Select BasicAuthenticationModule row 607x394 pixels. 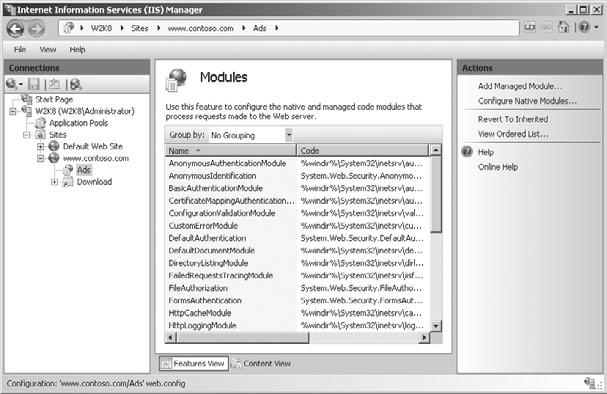tap(297, 188)
